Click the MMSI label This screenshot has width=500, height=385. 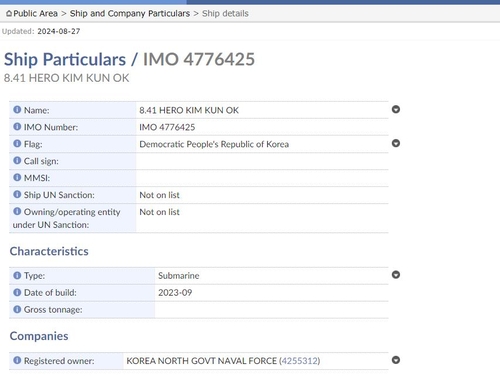pyautogui.click(x=37, y=178)
